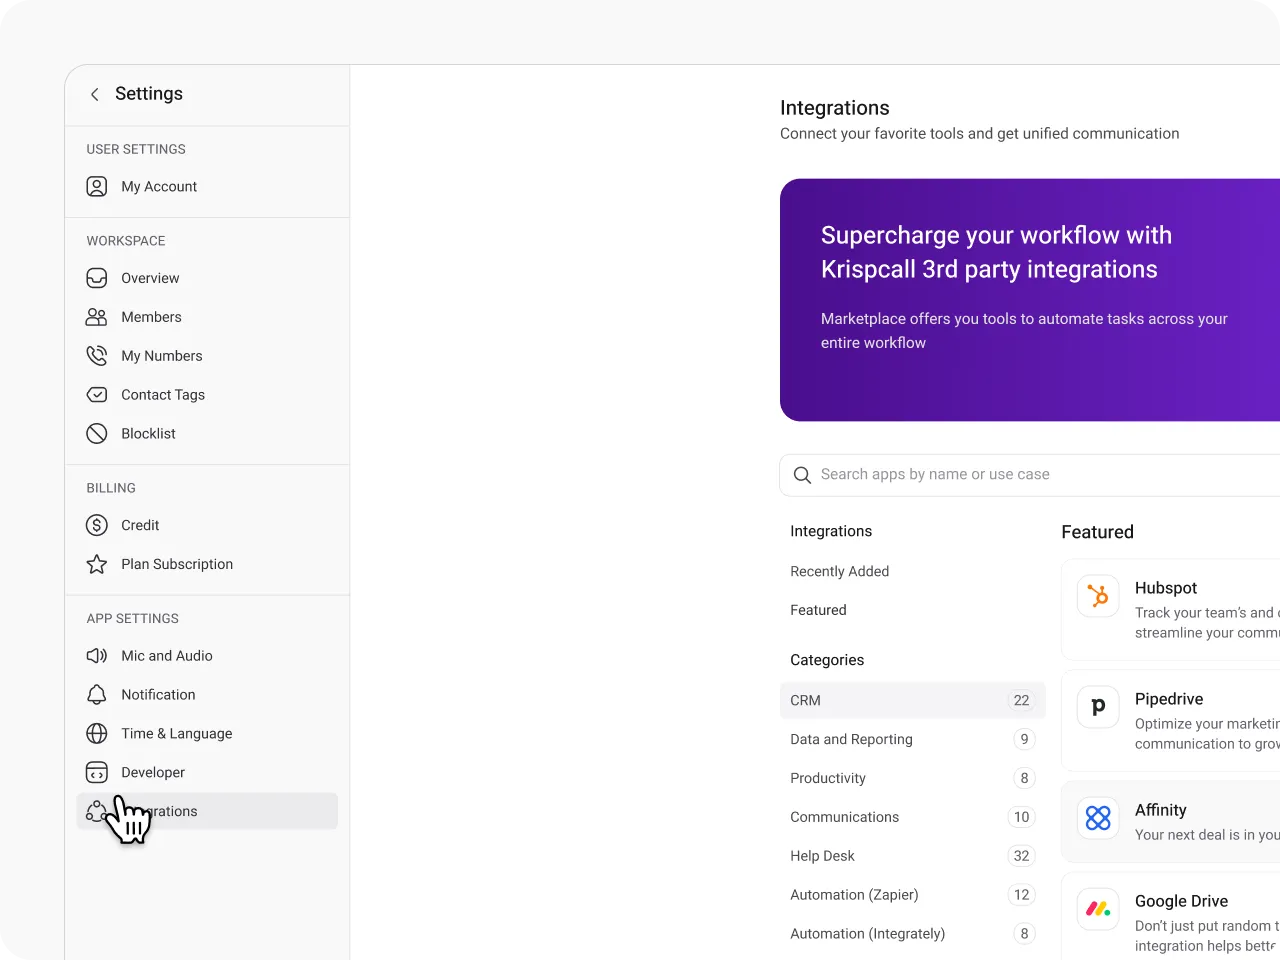
Task: Click the Affinity logo icon
Action: click(1098, 818)
